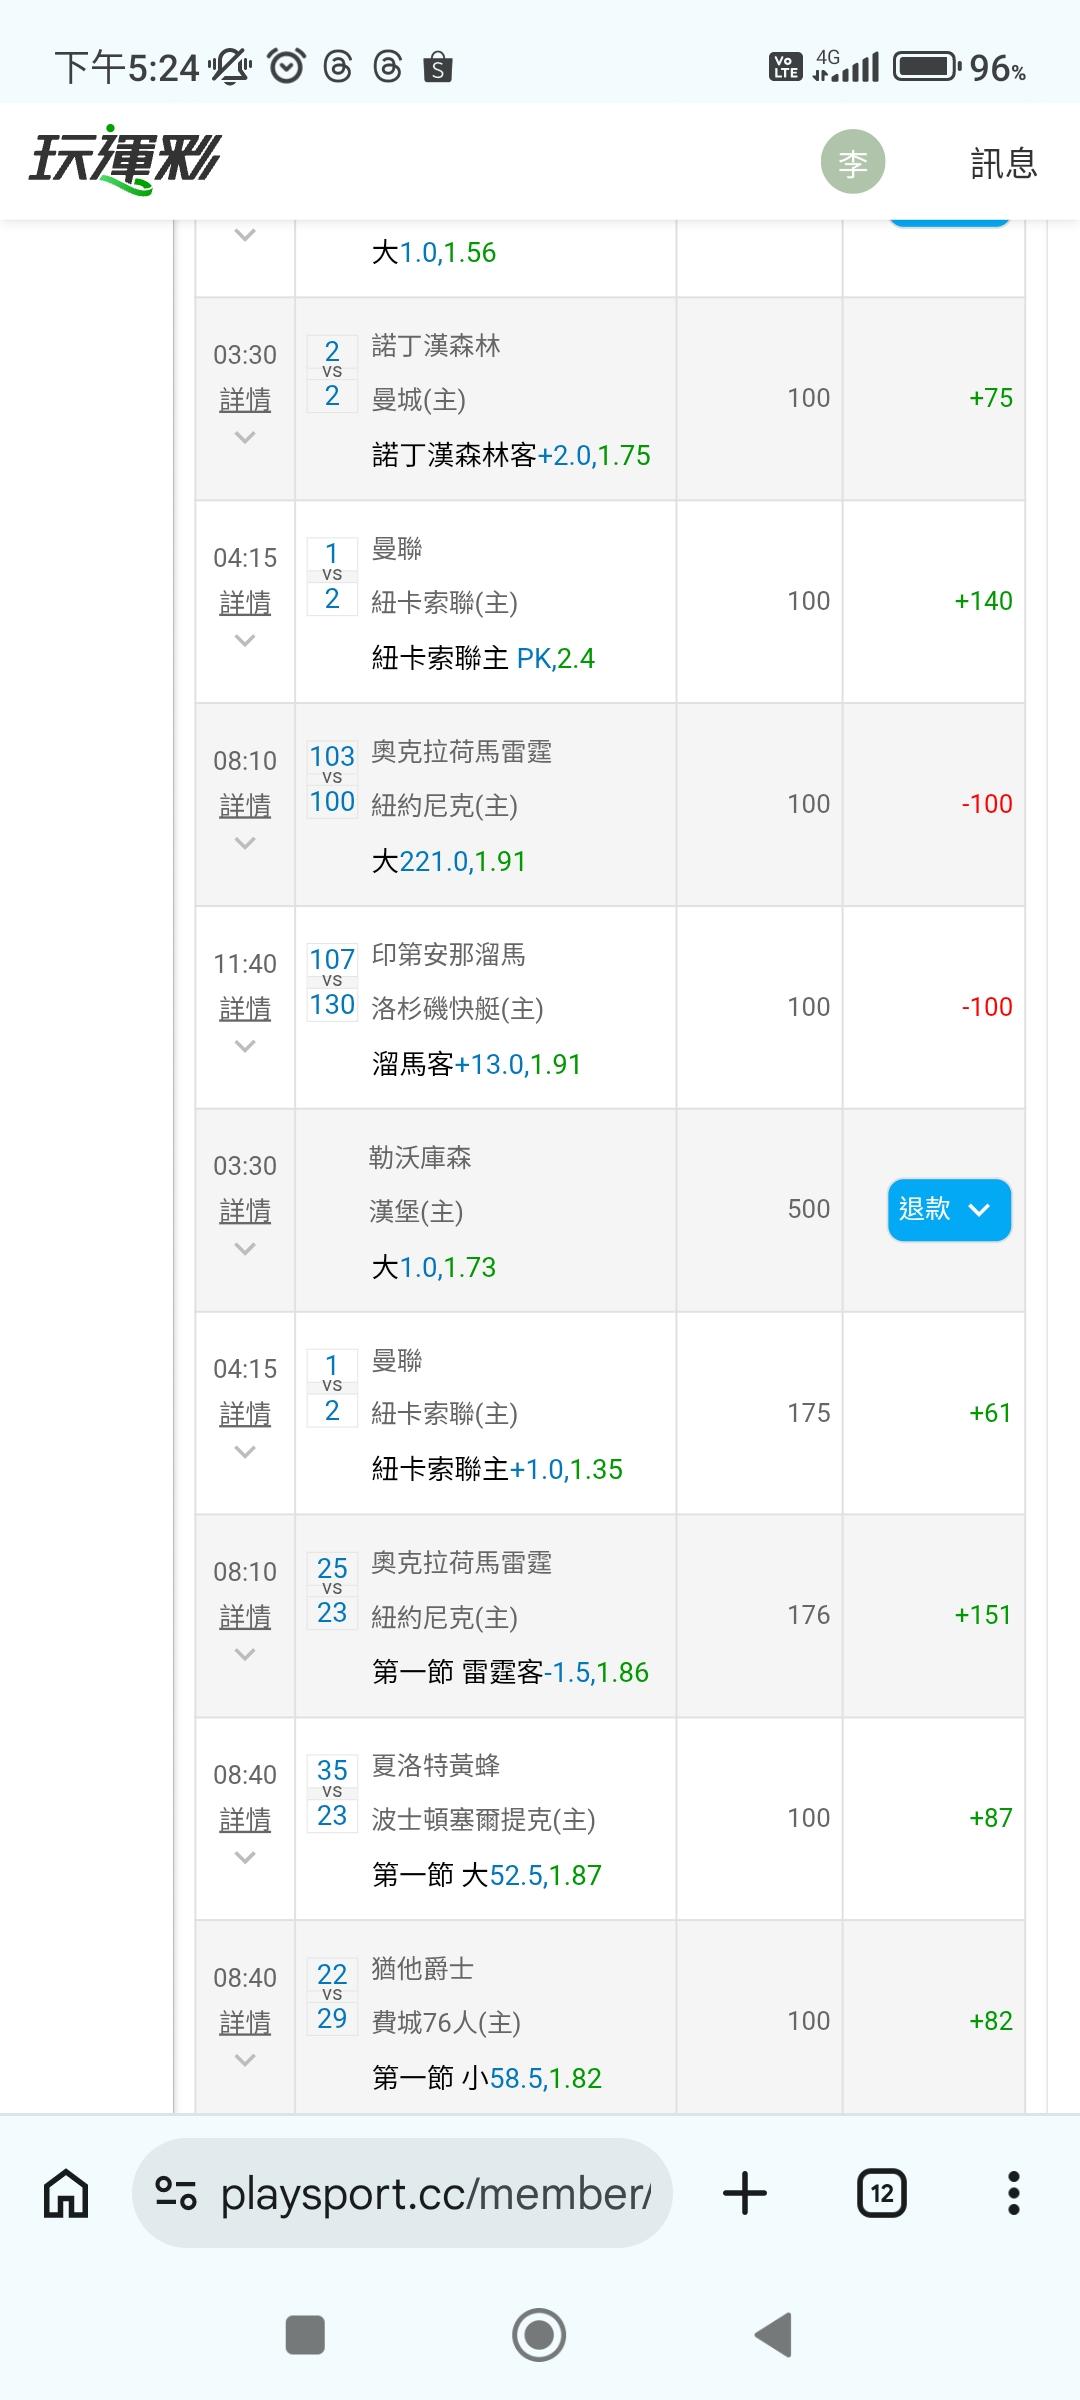This screenshot has width=1080, height=2400.
Task: Open the tab switcher showing 12
Action: (881, 2194)
